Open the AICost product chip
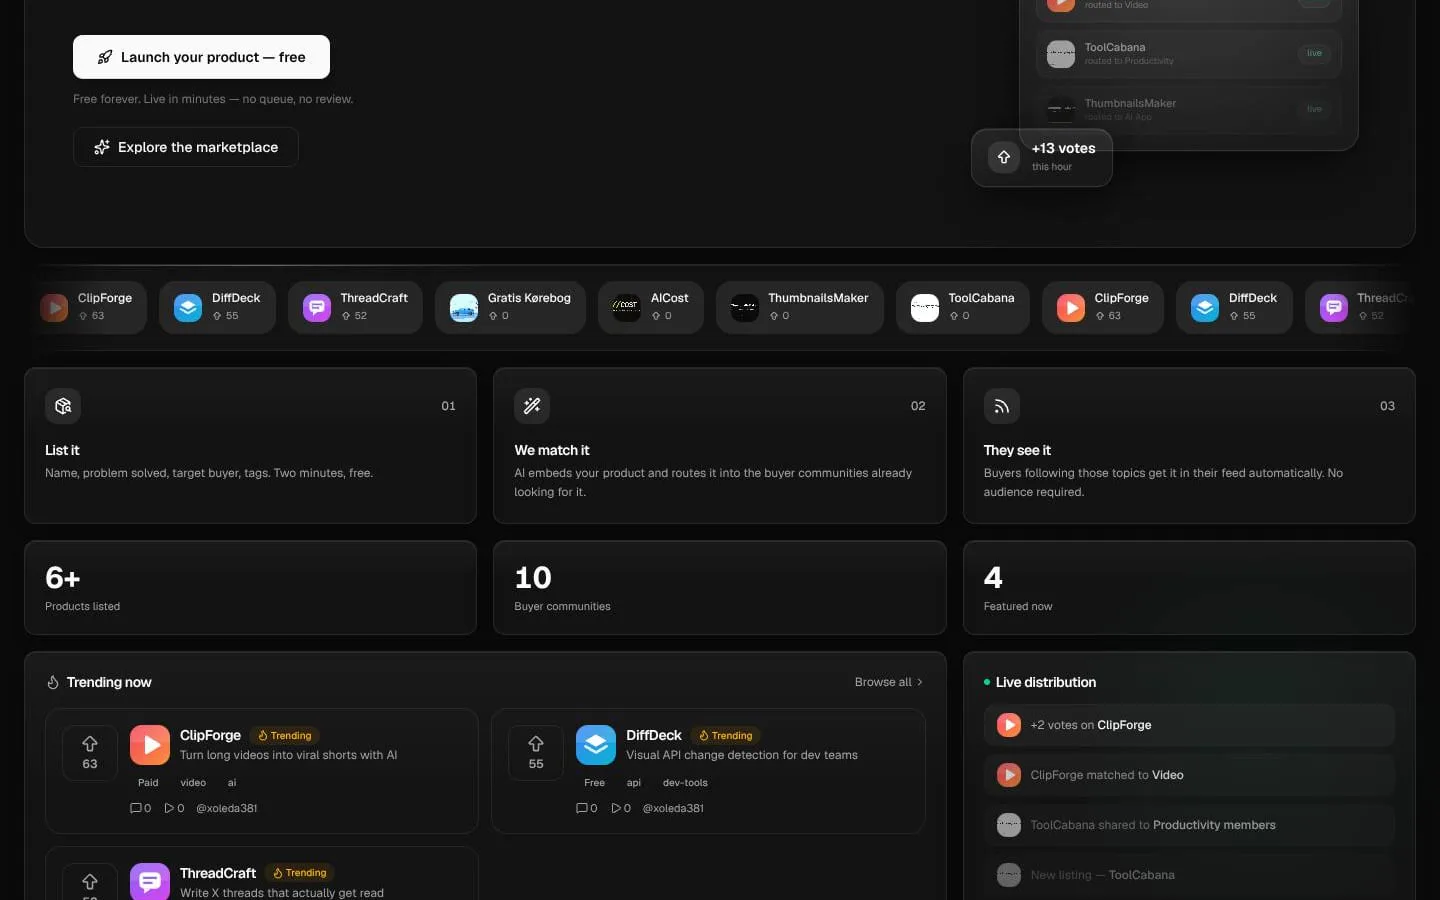The image size is (1440, 900). (650, 307)
